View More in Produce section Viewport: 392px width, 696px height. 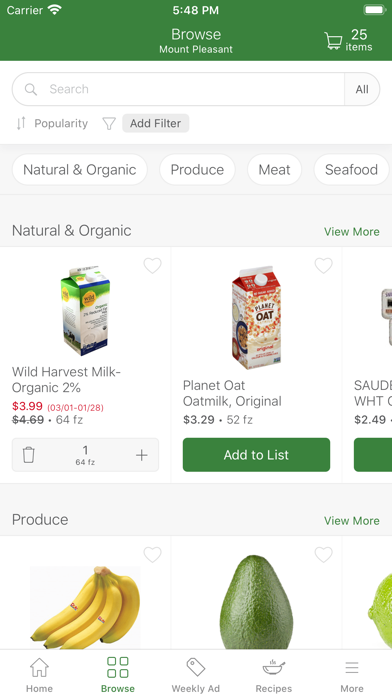click(352, 521)
